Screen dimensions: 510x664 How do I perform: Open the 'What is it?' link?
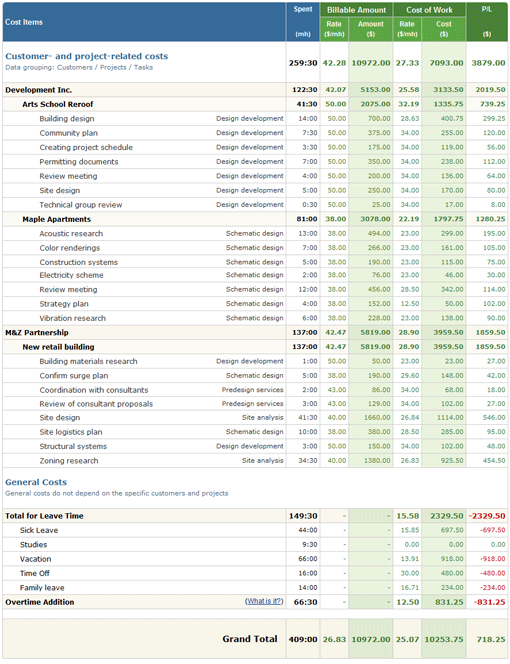[x=263, y=601]
